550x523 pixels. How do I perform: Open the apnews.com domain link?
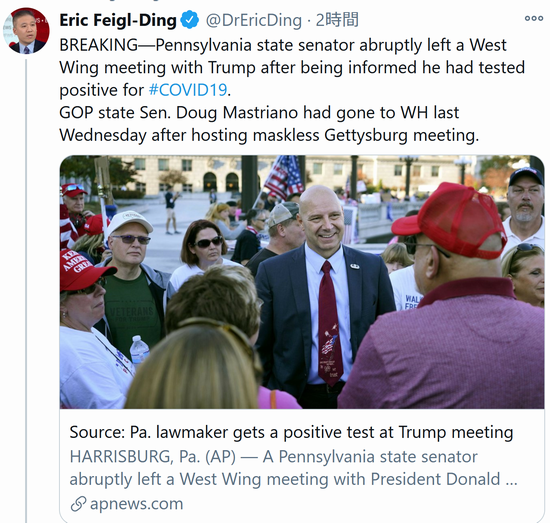click(136, 504)
